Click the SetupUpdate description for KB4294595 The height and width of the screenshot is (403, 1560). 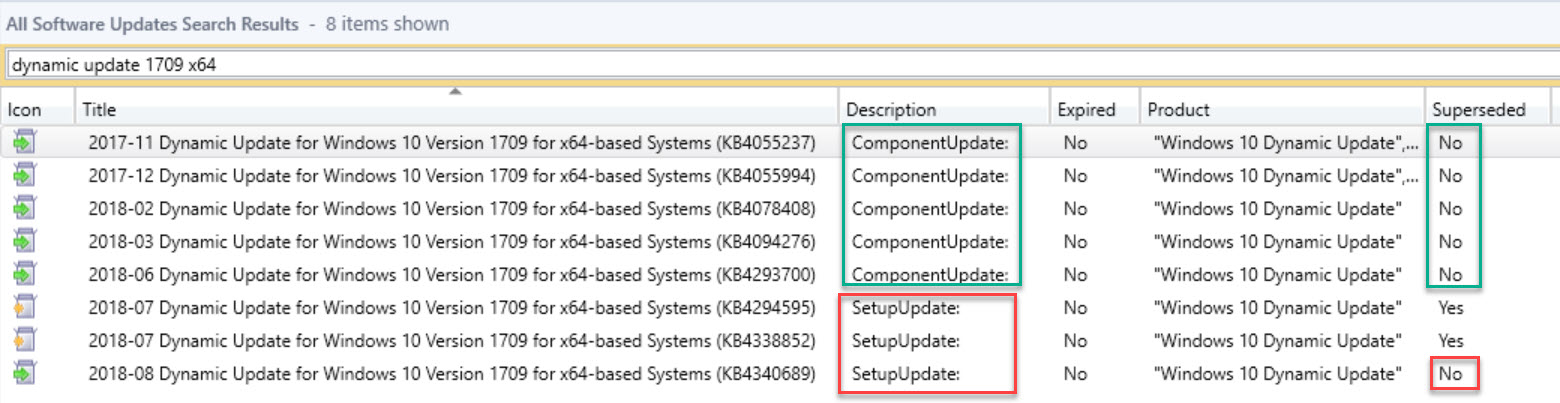point(906,308)
